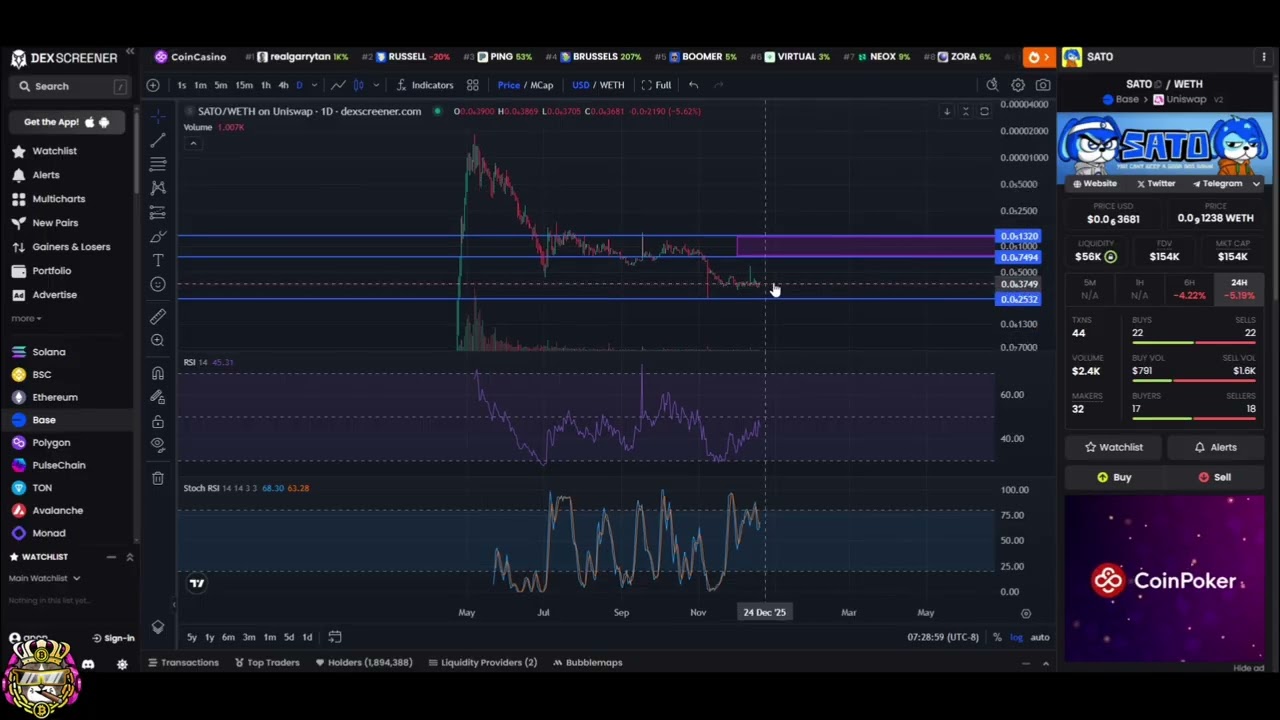Expand more sidebar items
The height and width of the screenshot is (720, 1280).
click(26, 318)
